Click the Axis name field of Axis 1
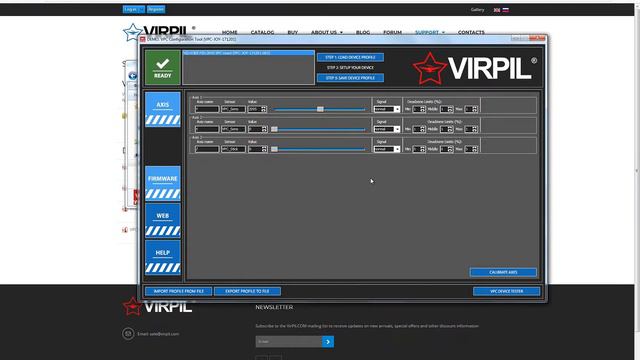 207,109
